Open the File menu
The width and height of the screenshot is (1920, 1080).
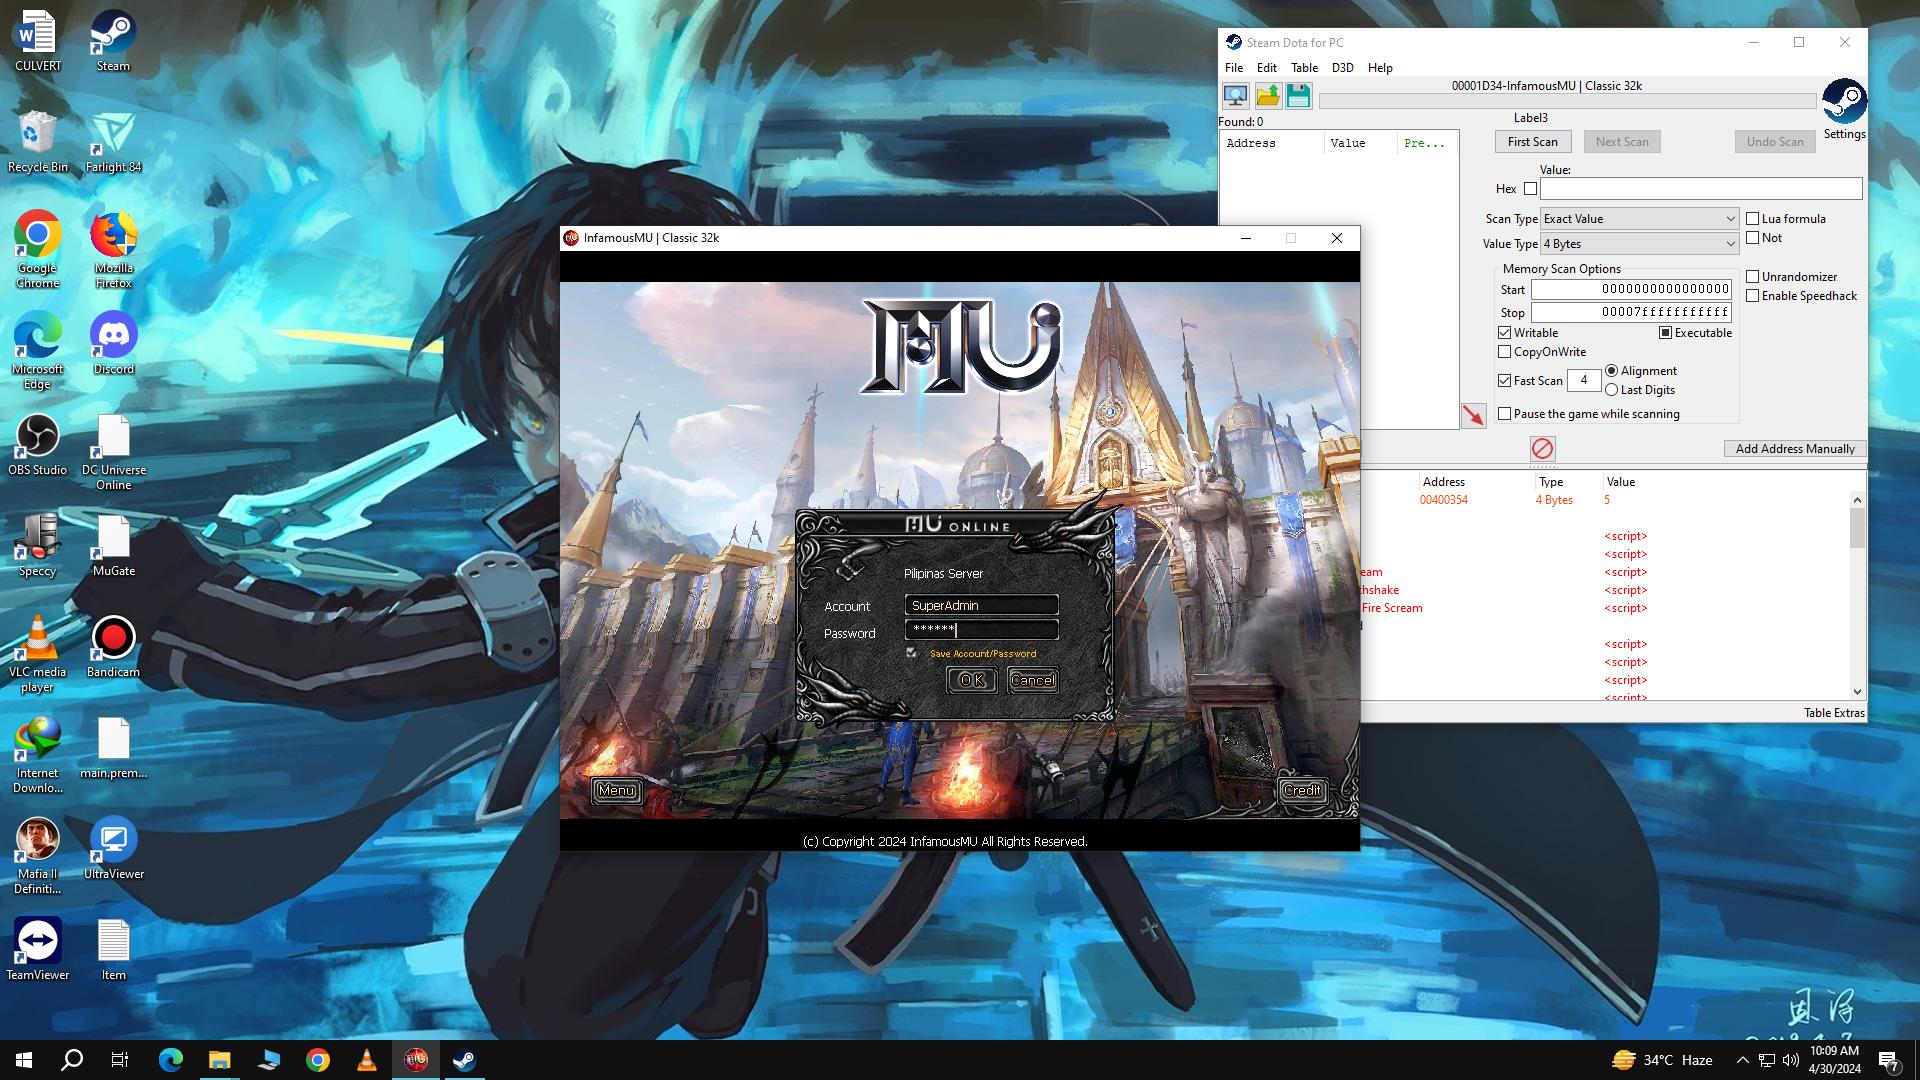(1234, 67)
